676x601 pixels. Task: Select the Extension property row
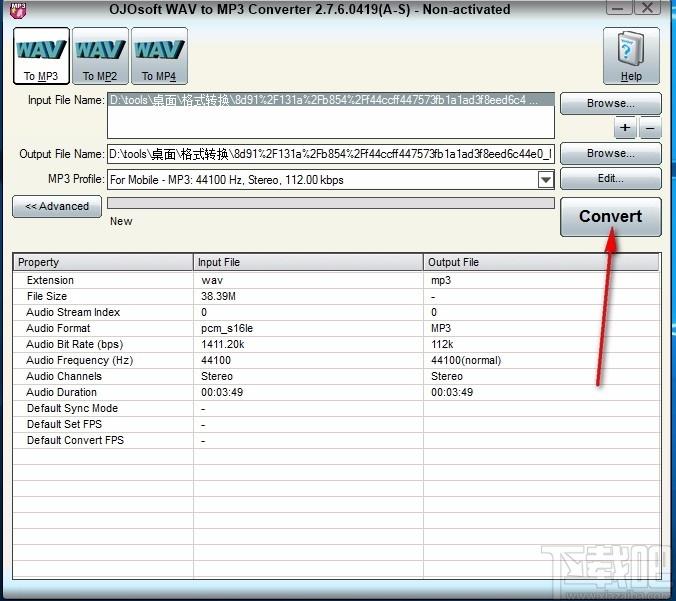pyautogui.click(x=336, y=280)
